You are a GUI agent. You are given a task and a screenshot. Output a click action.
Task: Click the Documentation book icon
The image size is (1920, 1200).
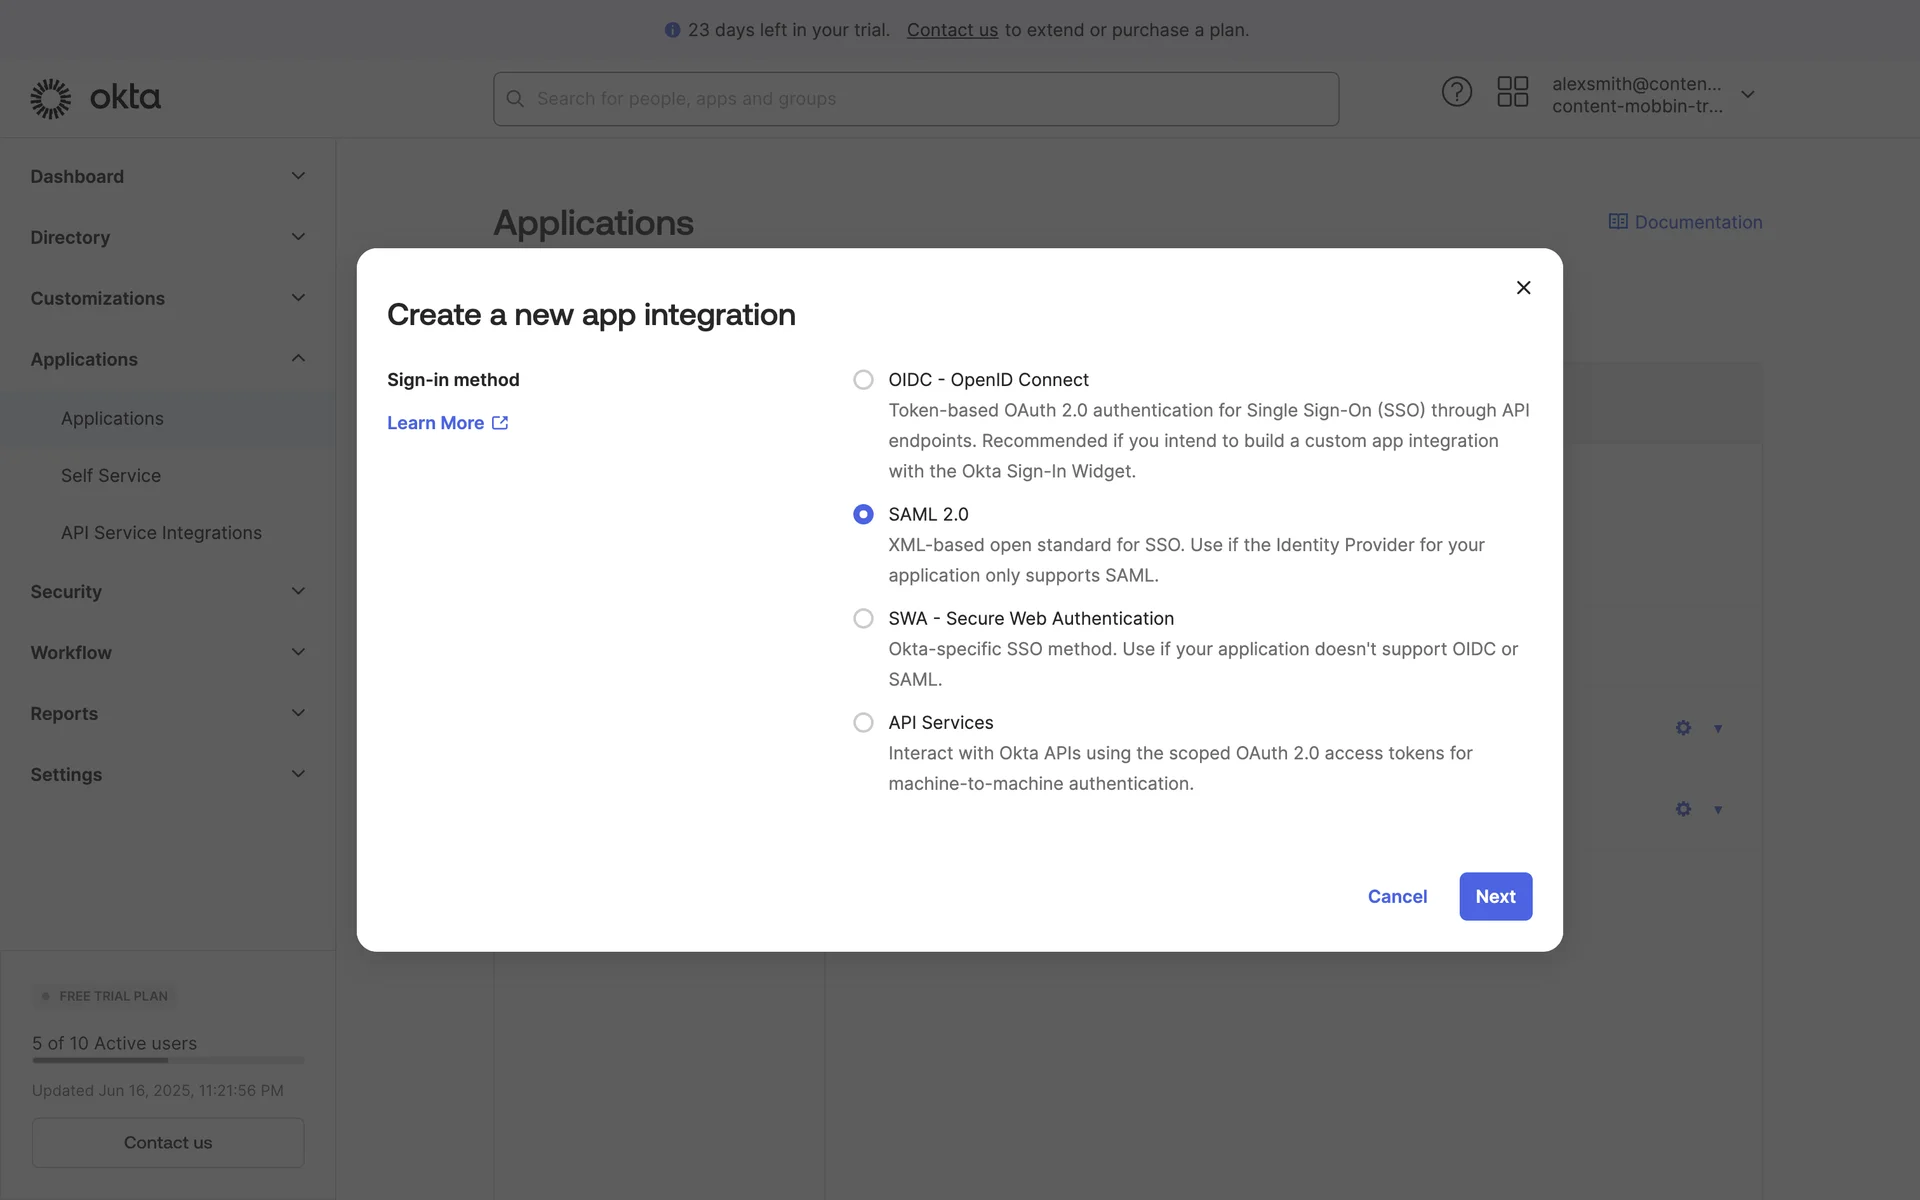(x=1617, y=222)
